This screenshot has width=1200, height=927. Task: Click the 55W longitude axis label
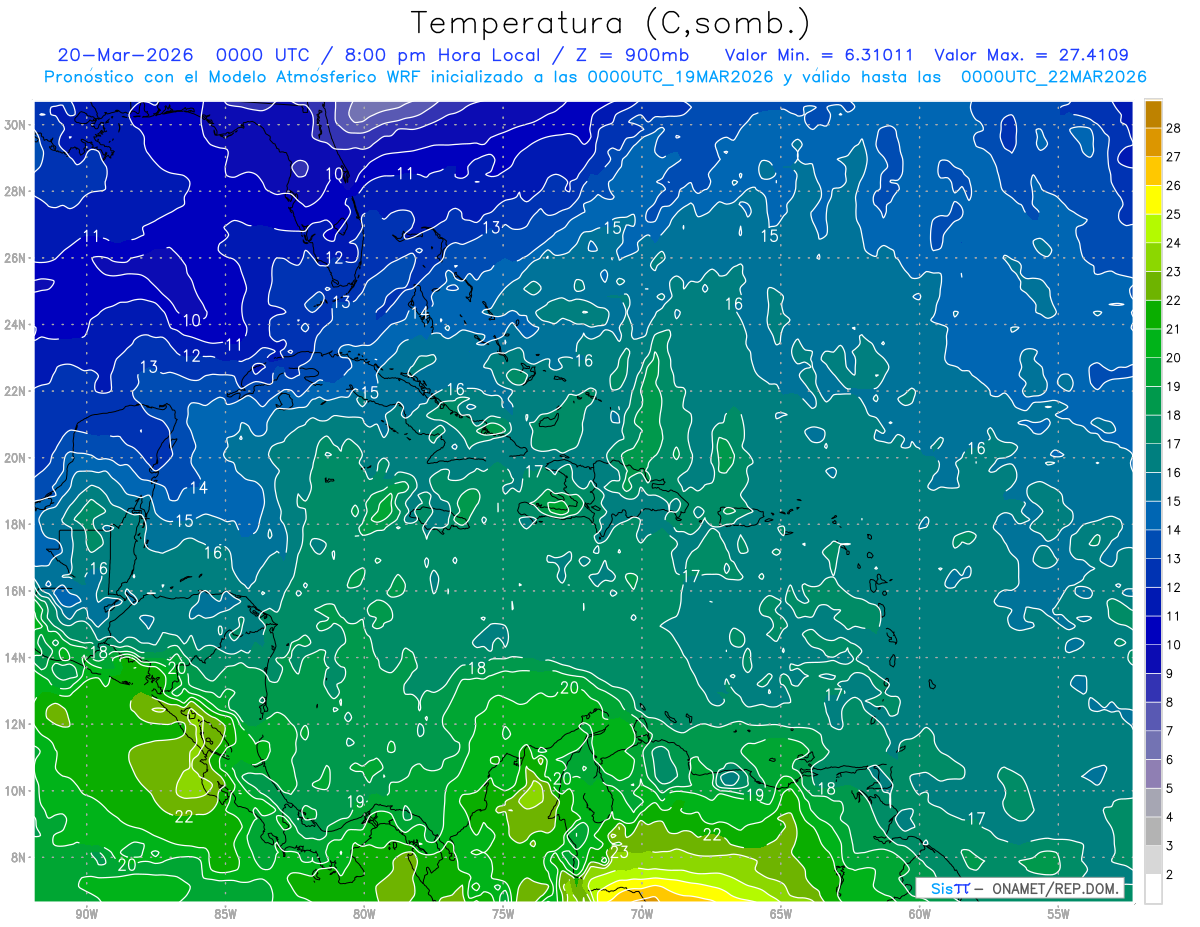[x=1058, y=914]
